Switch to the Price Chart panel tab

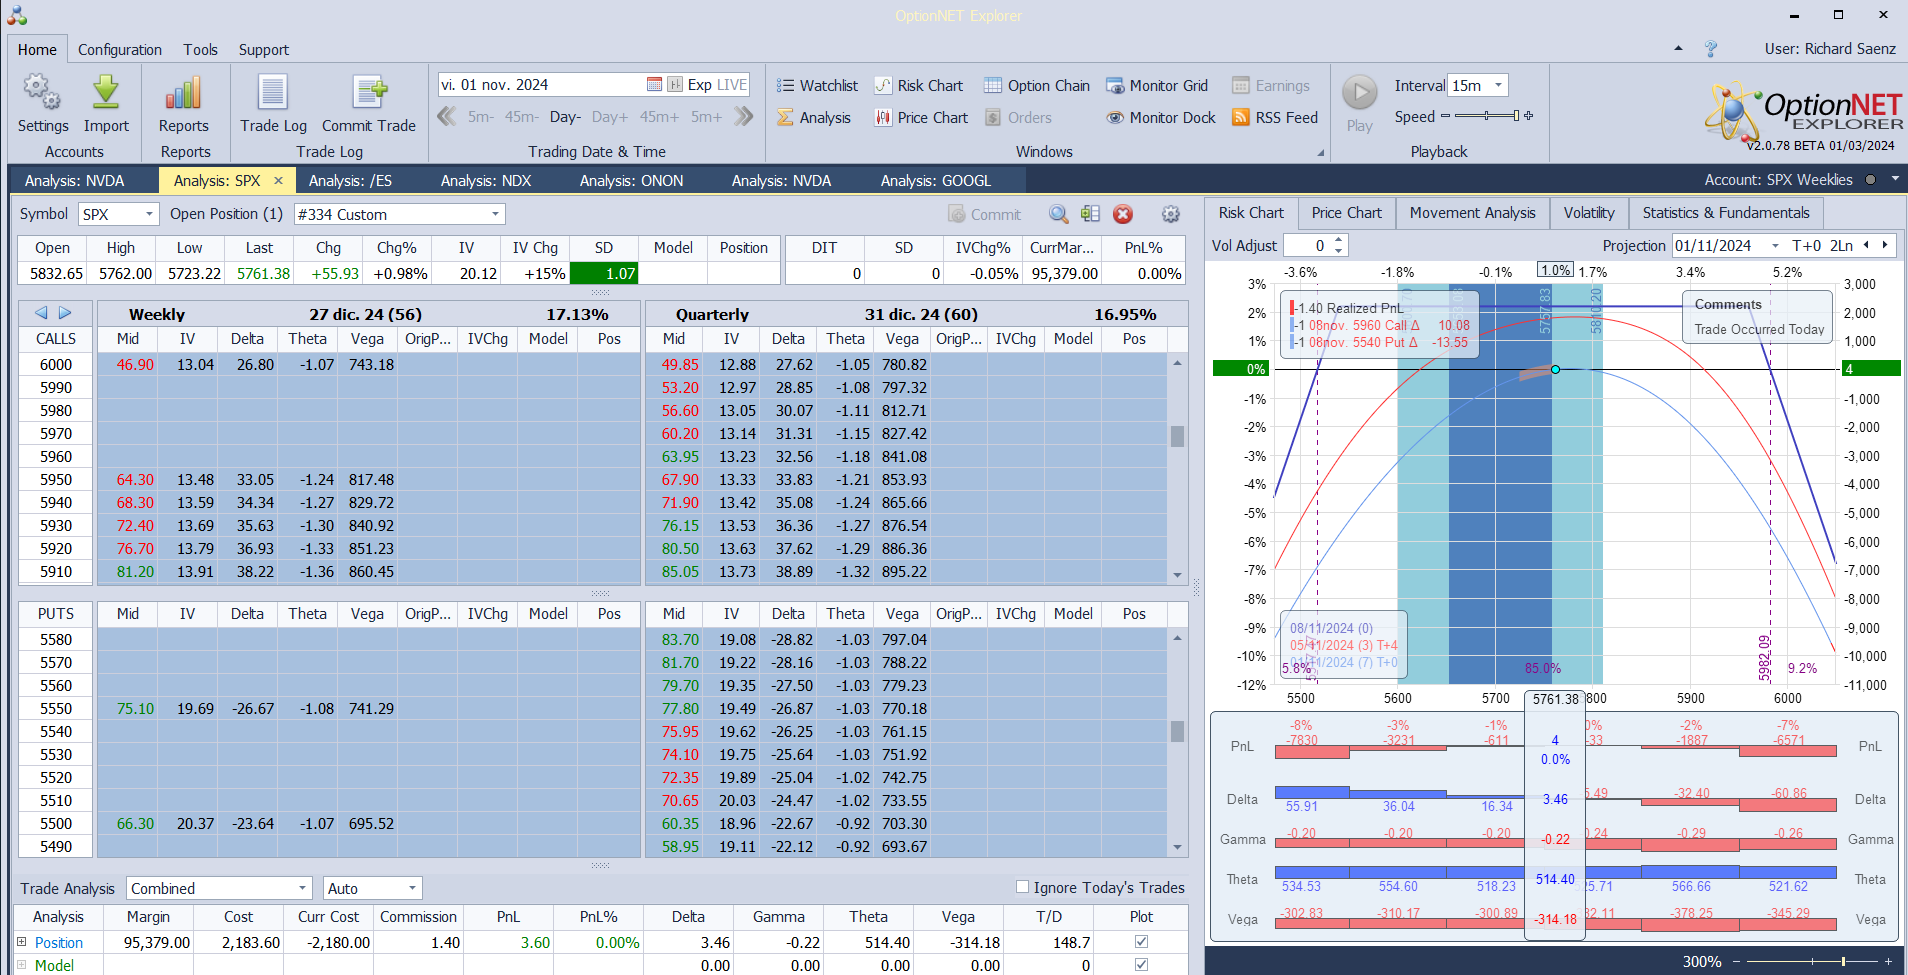[x=1347, y=213]
